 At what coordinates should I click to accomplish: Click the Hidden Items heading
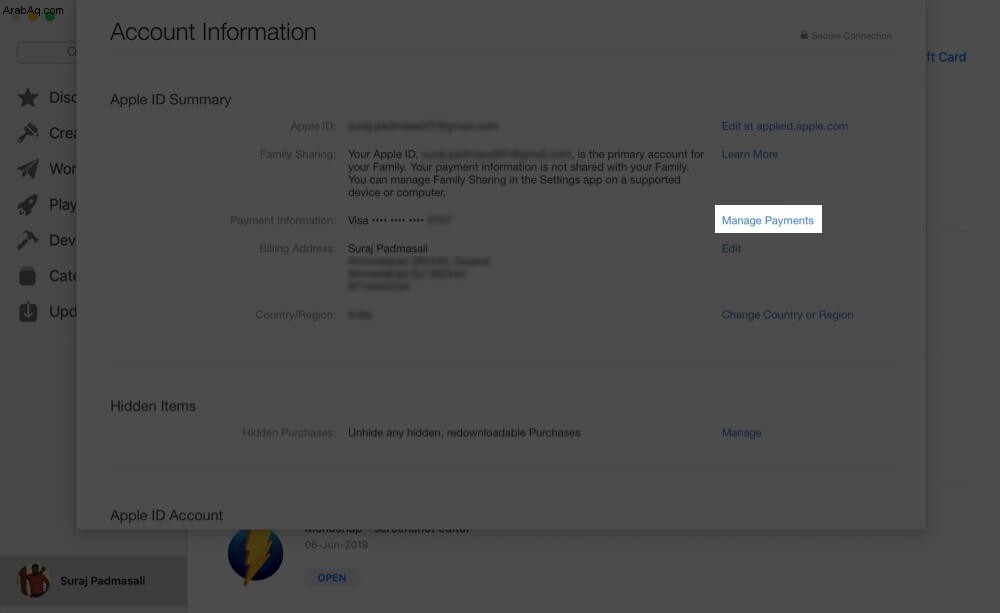pyautogui.click(x=153, y=406)
